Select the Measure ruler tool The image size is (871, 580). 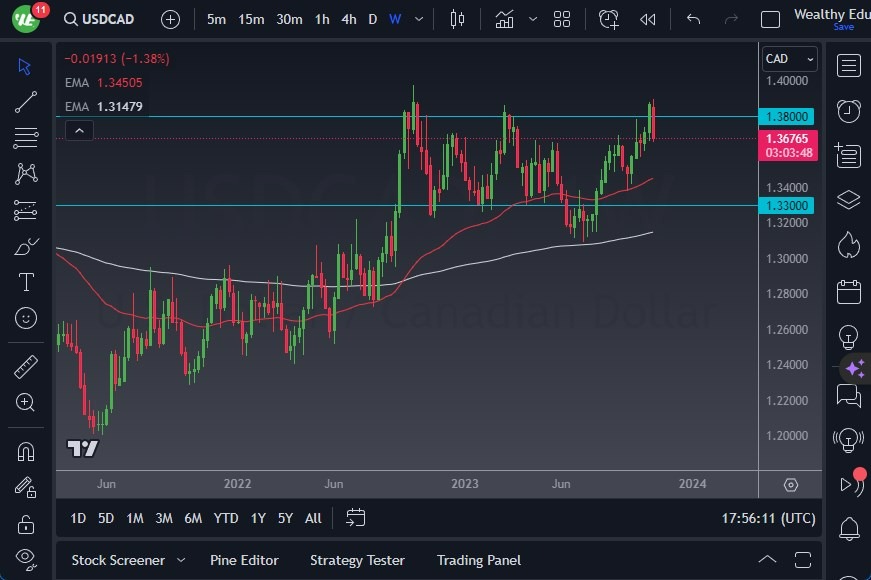coord(25,365)
